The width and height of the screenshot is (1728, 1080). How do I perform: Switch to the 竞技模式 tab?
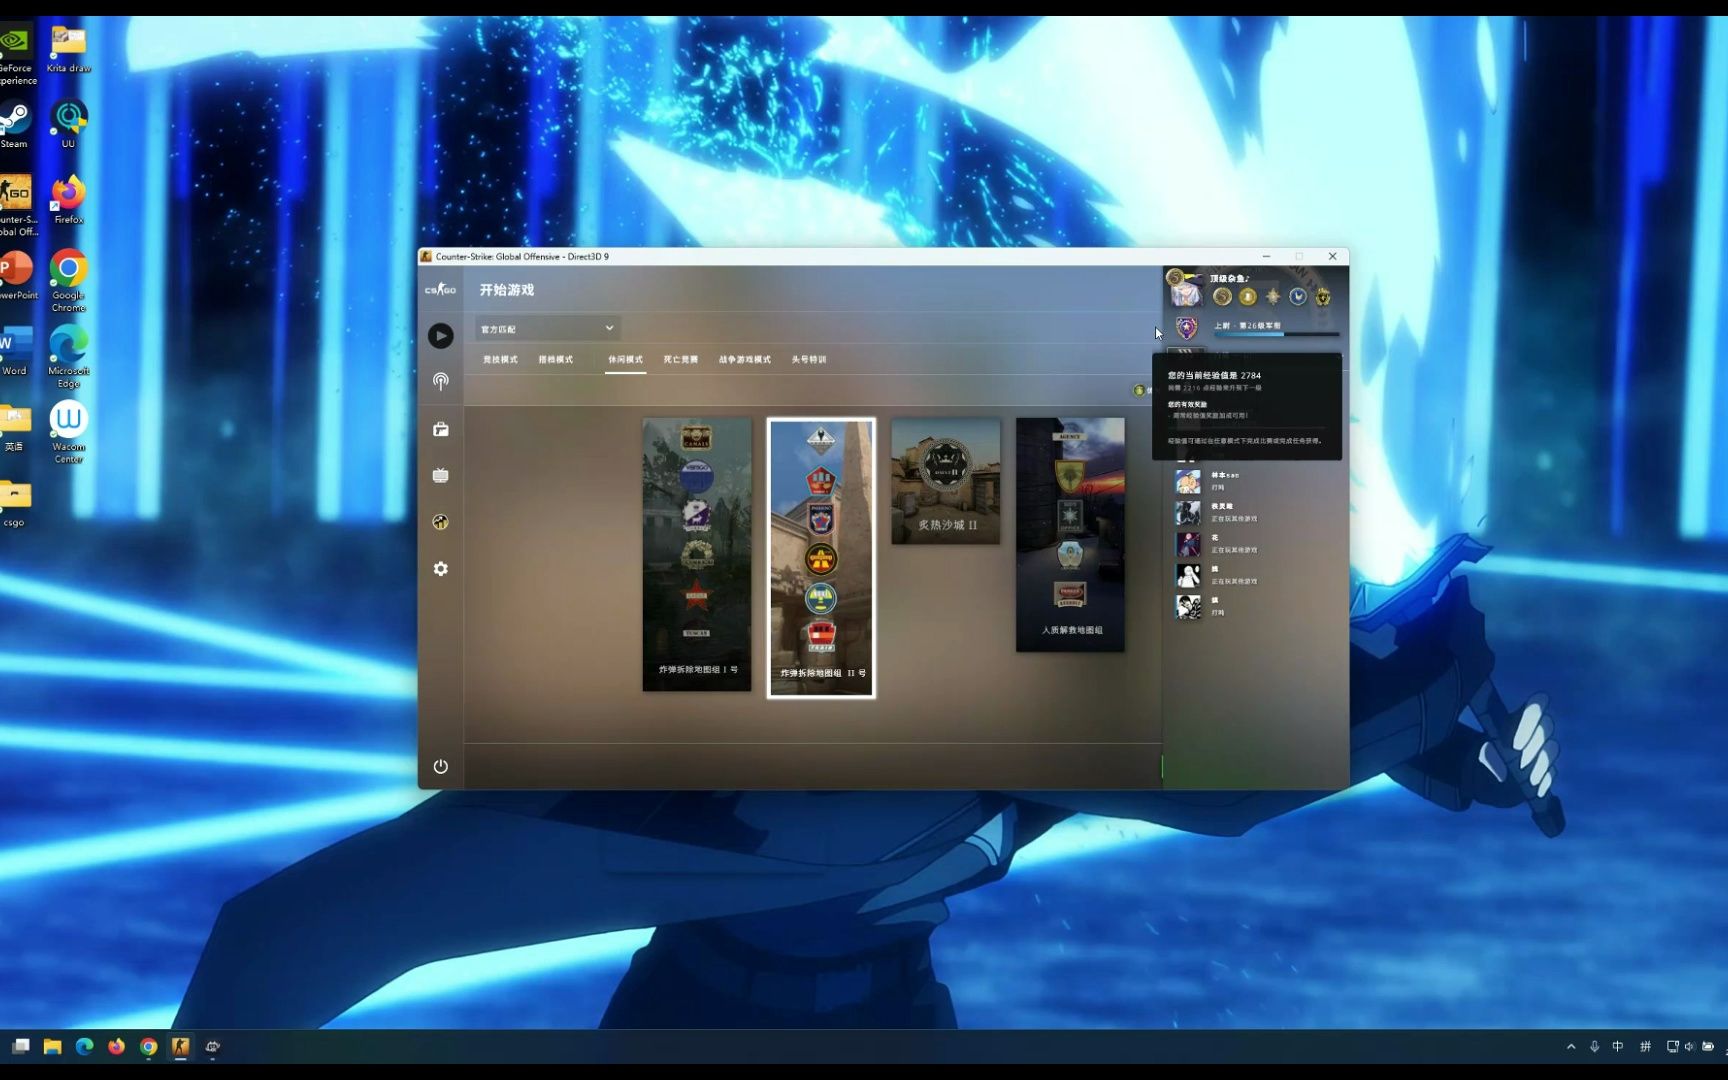tap(500, 359)
